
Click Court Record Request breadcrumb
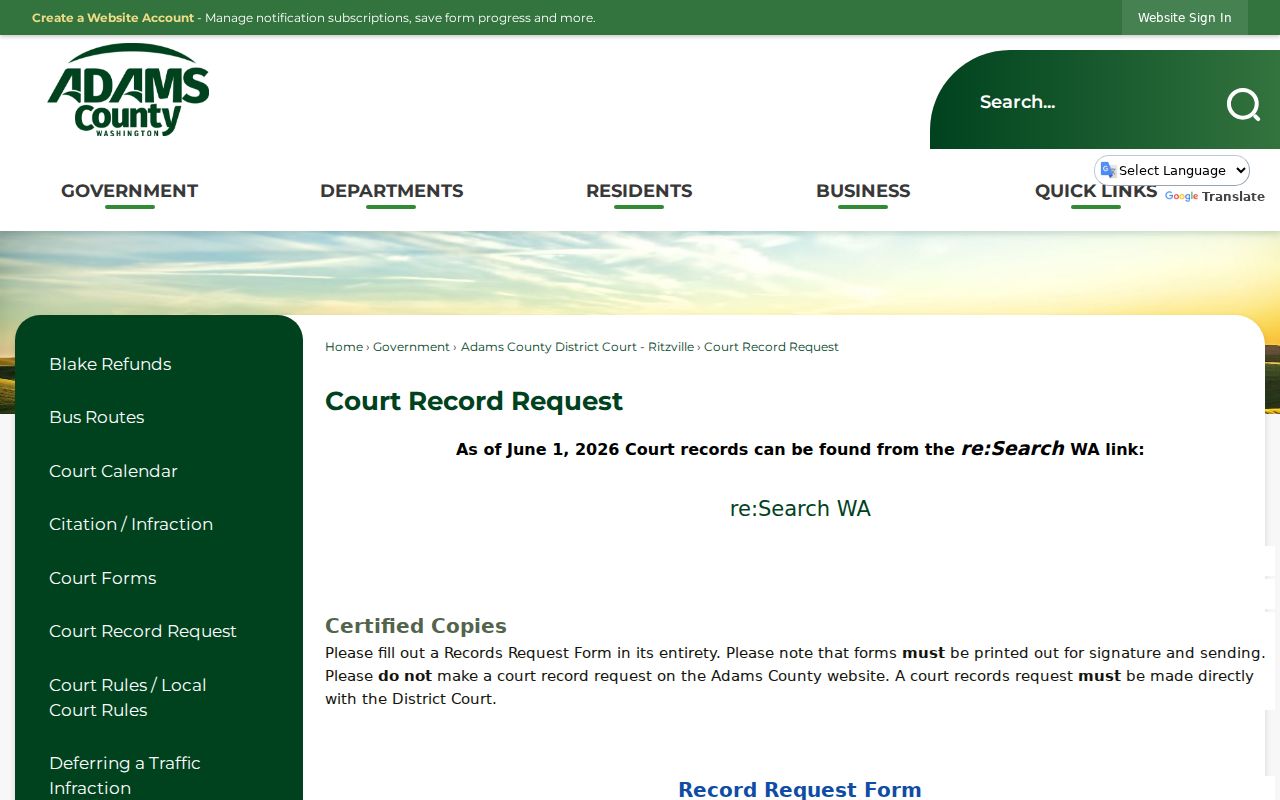(x=771, y=347)
